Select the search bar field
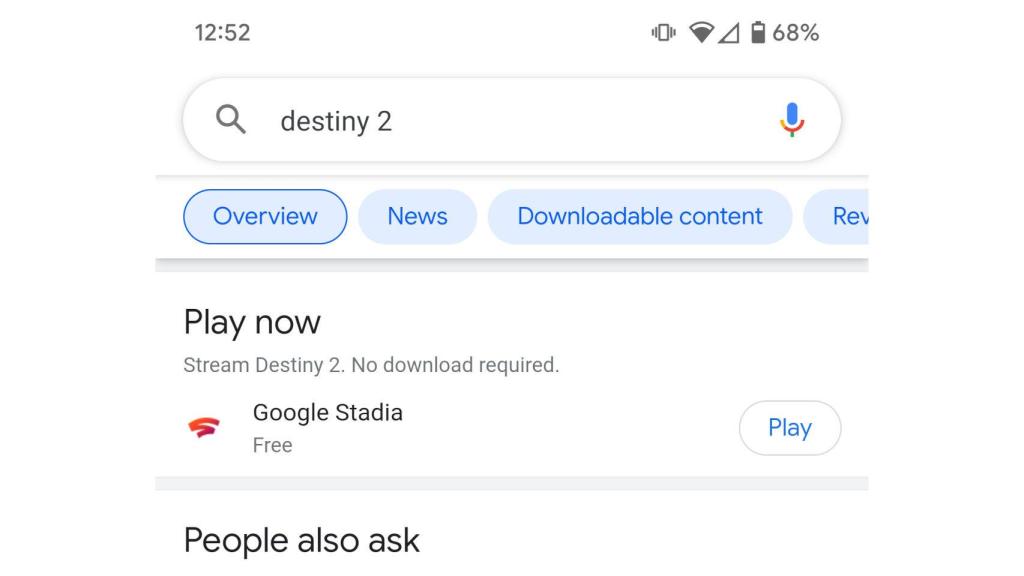Image resolution: width=1024 pixels, height=576 pixels. click(x=512, y=120)
